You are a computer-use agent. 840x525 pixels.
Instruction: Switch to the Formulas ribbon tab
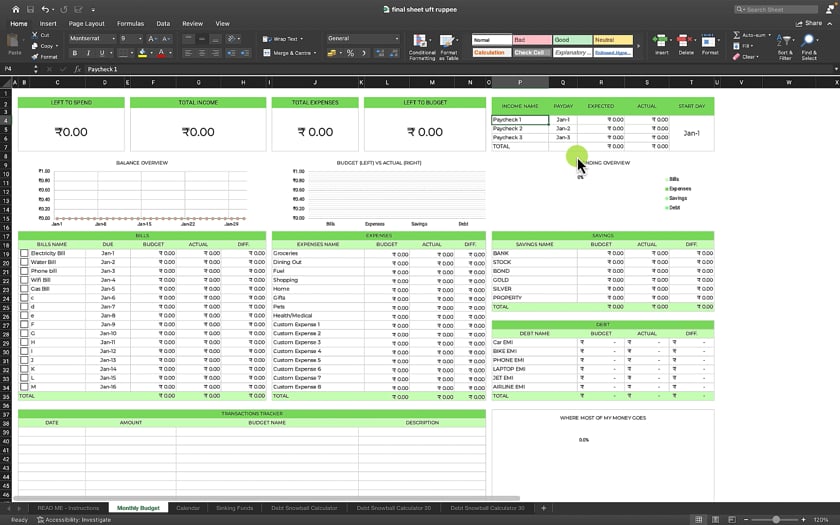click(130, 23)
